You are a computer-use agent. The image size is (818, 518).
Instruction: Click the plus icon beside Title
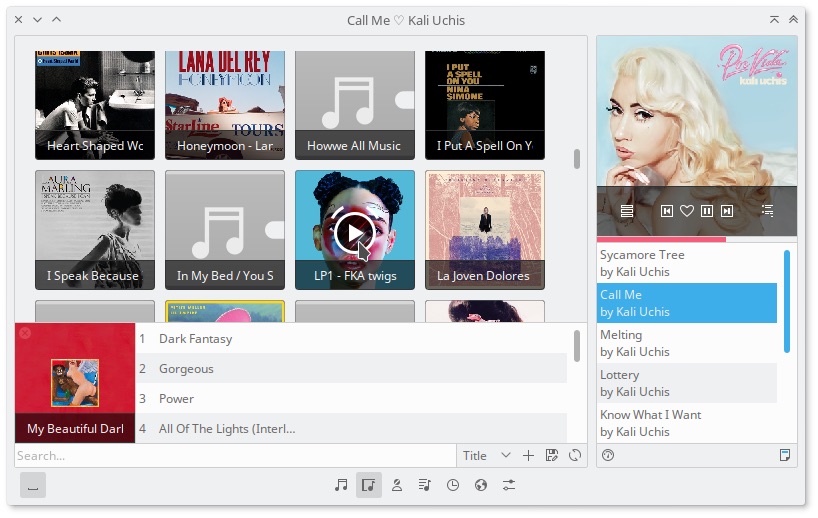529,456
